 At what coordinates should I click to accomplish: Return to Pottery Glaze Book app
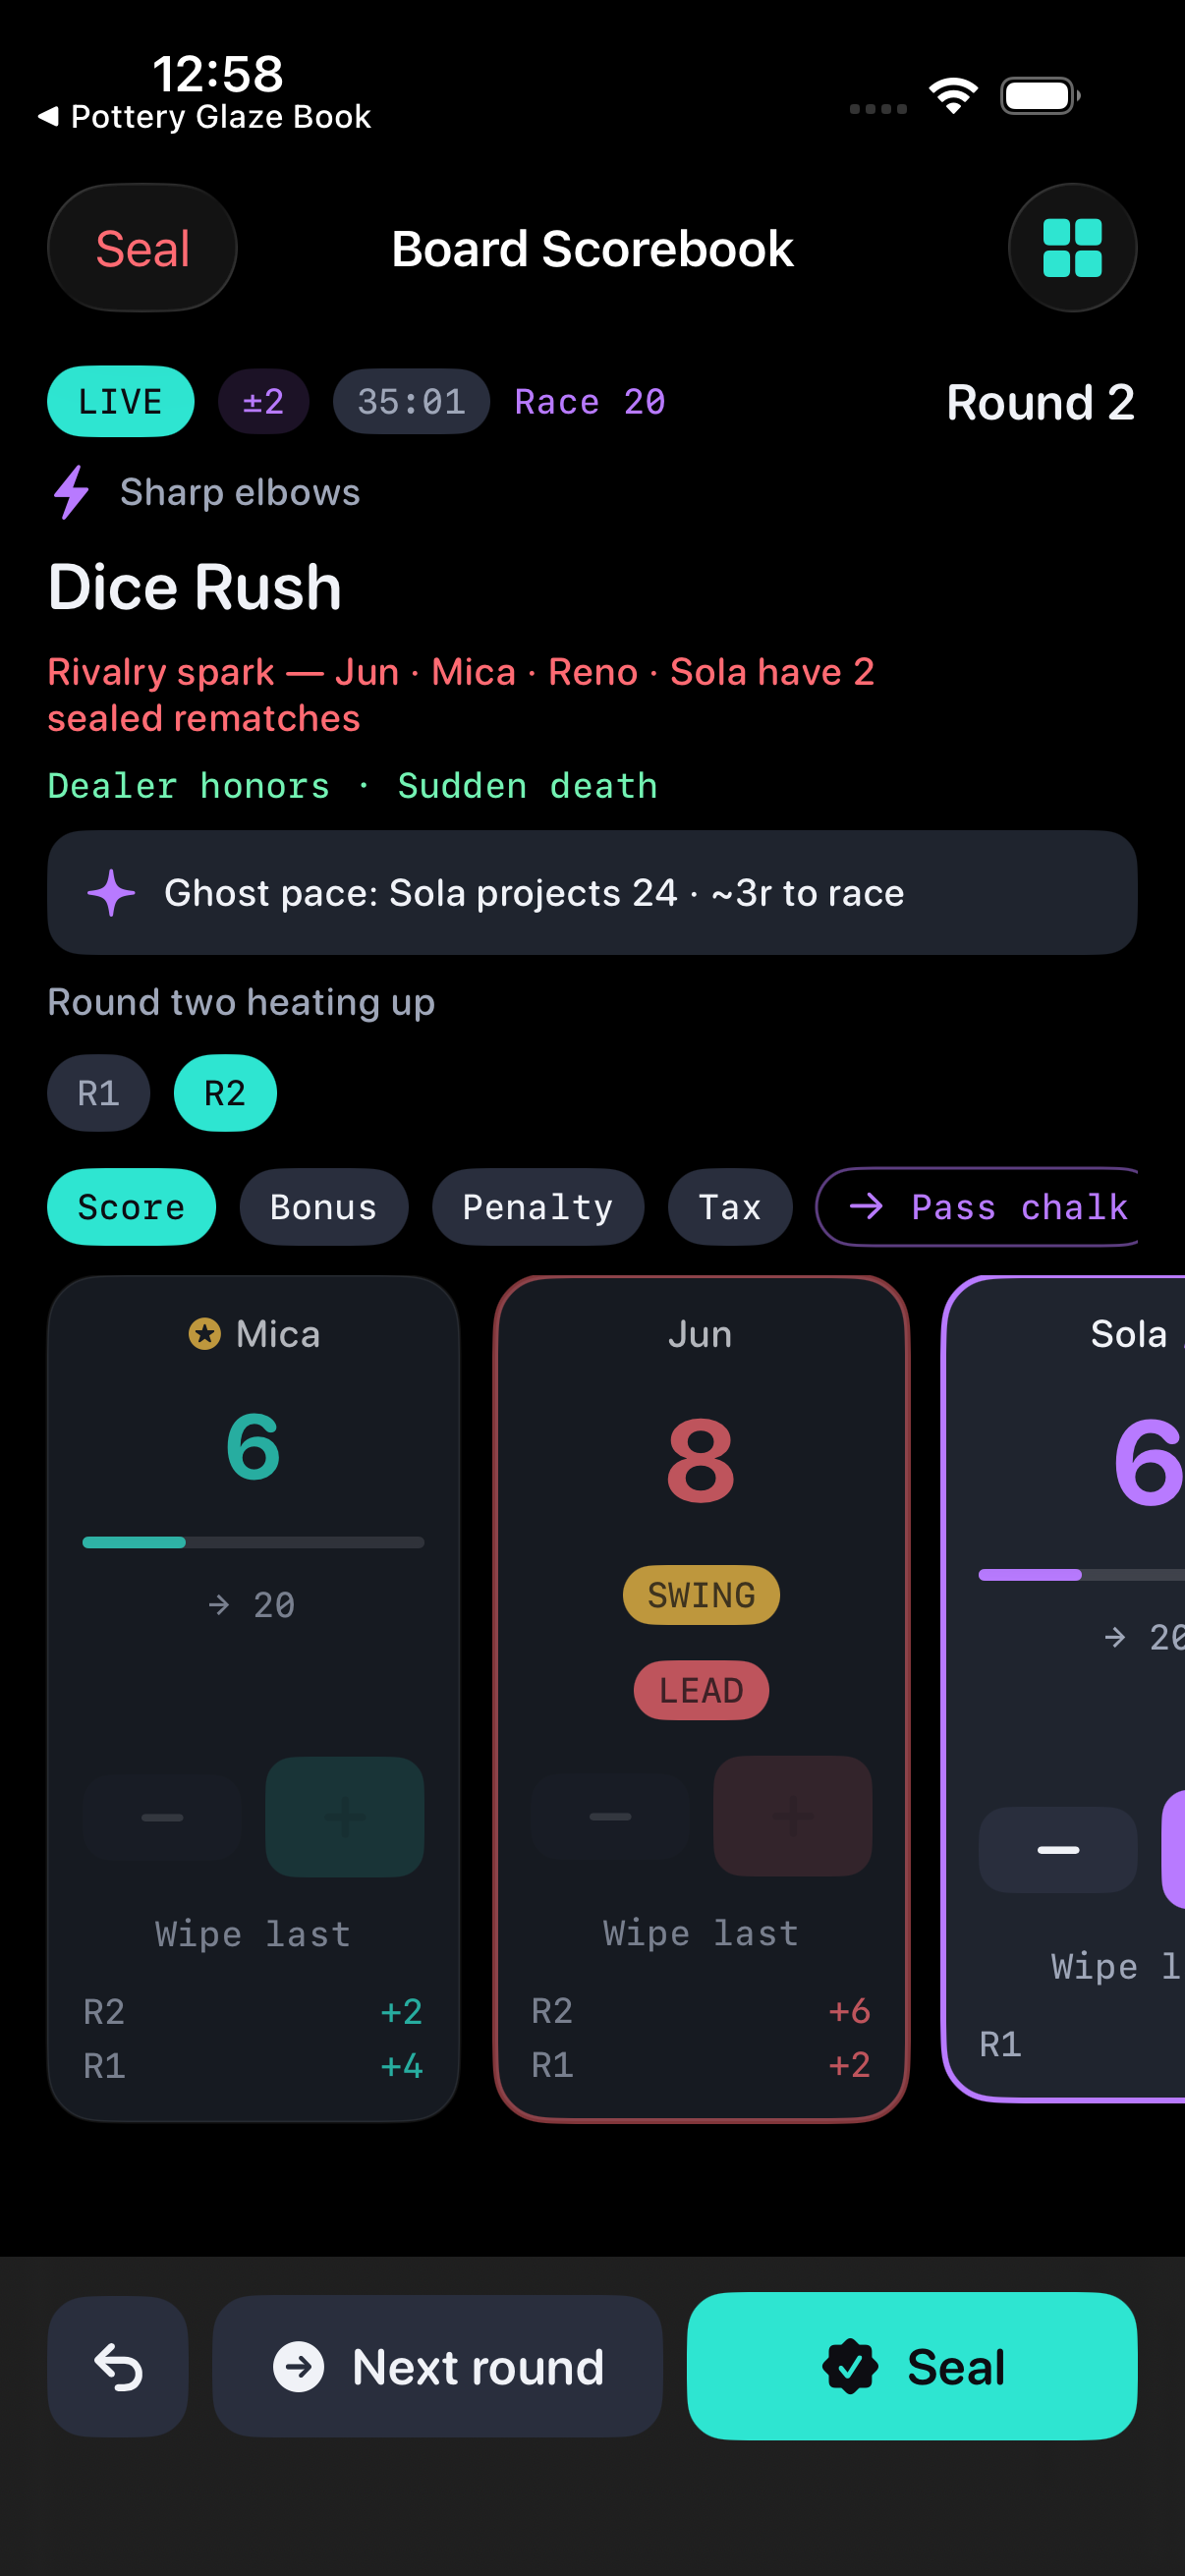[x=205, y=117]
